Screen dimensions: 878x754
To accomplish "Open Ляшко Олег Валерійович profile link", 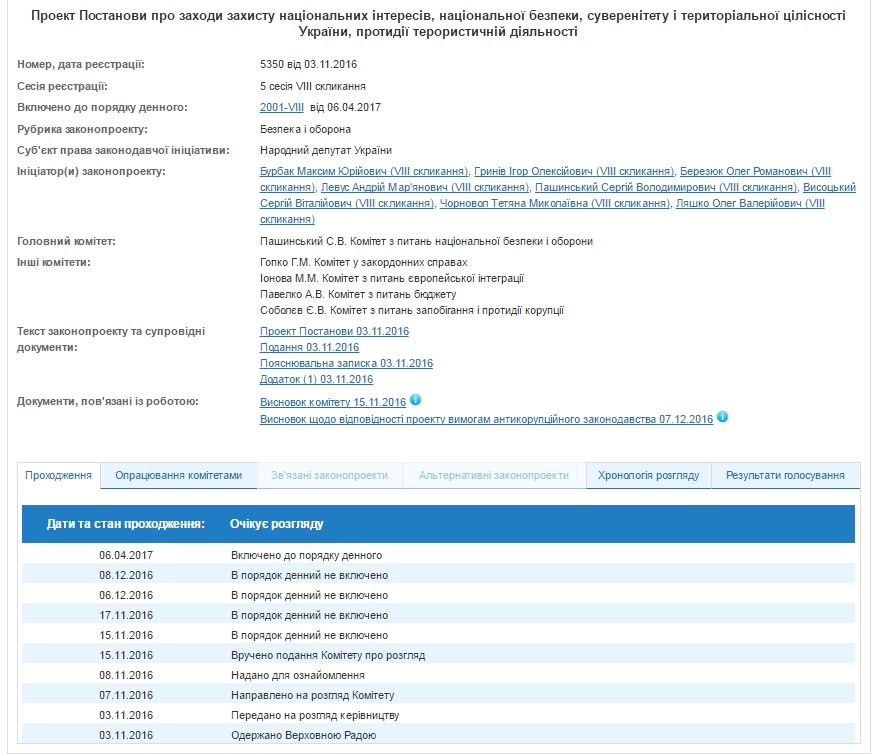I will click(x=750, y=204).
